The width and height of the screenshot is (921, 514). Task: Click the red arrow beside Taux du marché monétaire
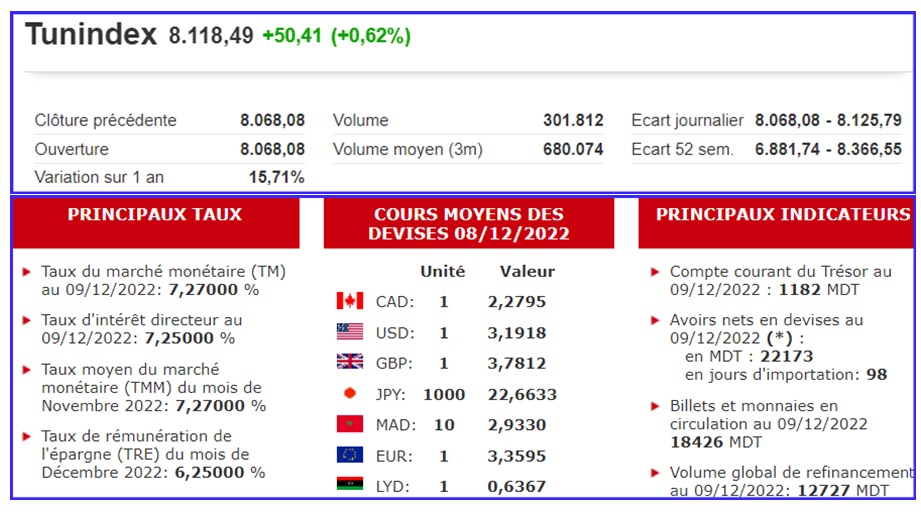(x=26, y=272)
